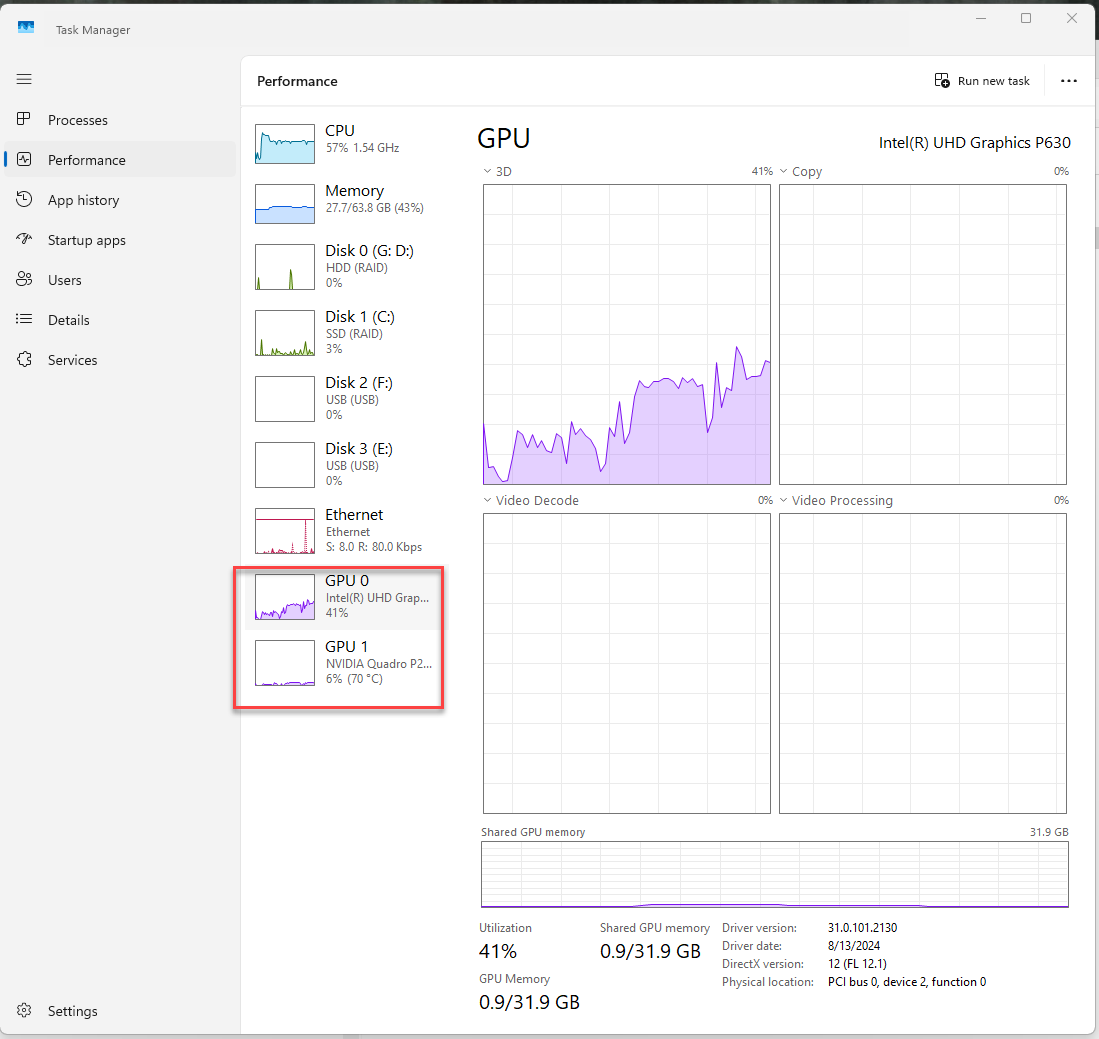Open the Video Decode graph dropdown
Image resolution: width=1099 pixels, height=1039 pixels.
click(487, 500)
